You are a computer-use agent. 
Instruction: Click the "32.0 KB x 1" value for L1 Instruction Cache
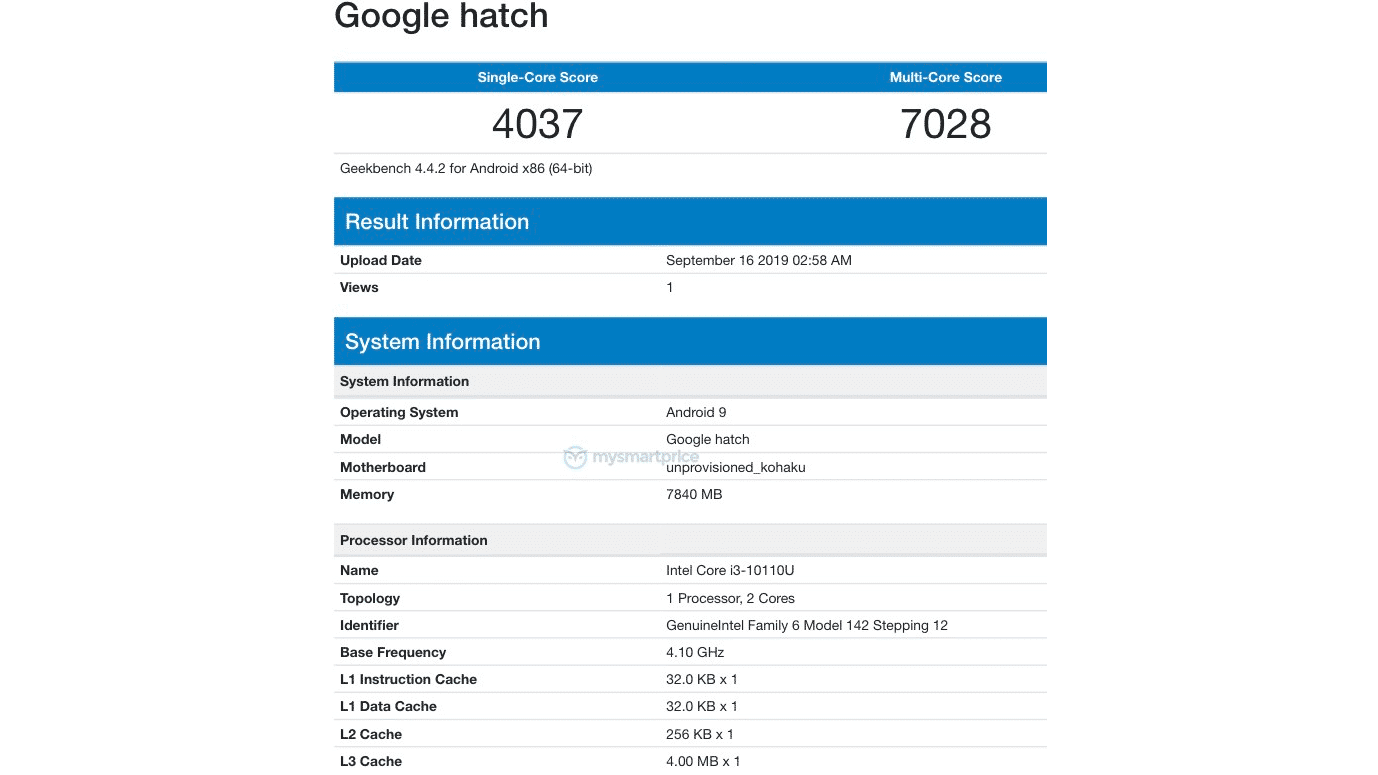(702, 679)
